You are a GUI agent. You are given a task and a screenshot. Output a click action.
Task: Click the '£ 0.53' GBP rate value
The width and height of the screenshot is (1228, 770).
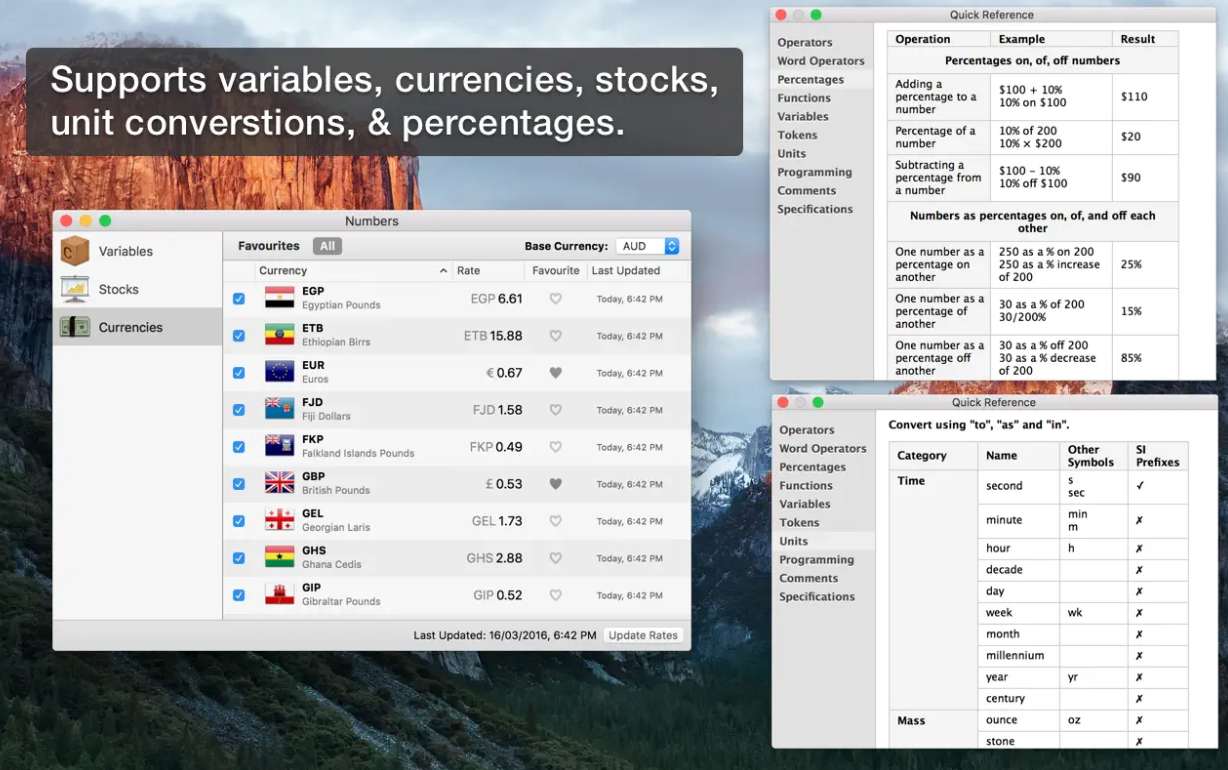[504, 484]
